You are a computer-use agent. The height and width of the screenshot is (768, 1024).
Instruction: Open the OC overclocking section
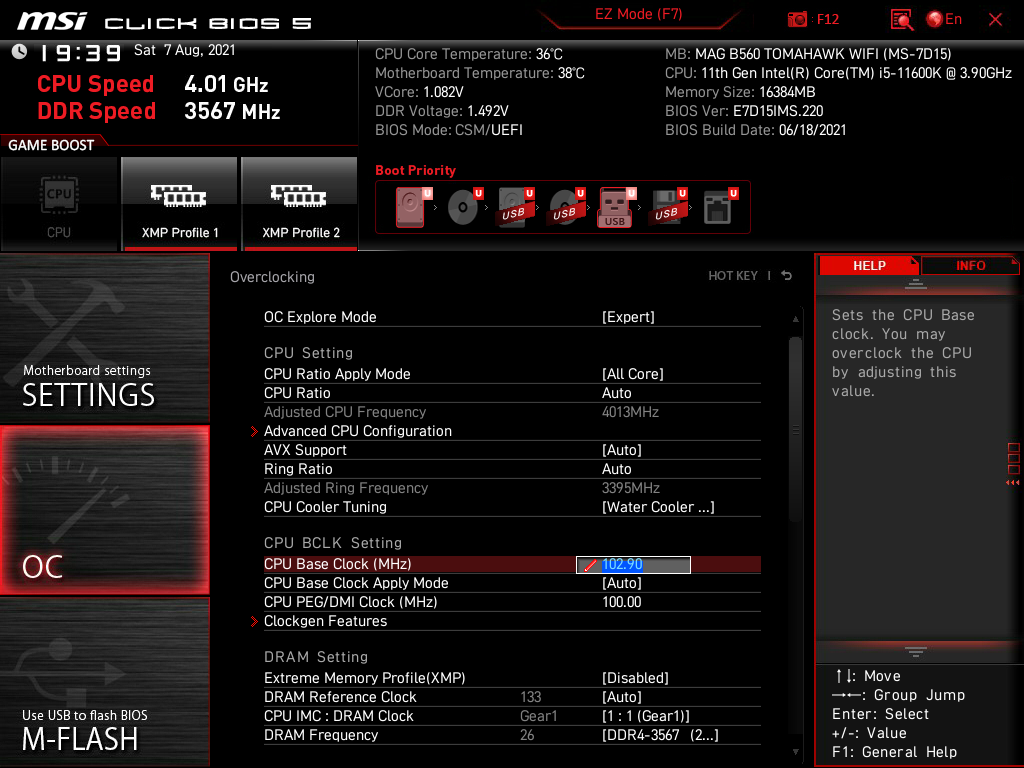pyautogui.click(x=104, y=510)
